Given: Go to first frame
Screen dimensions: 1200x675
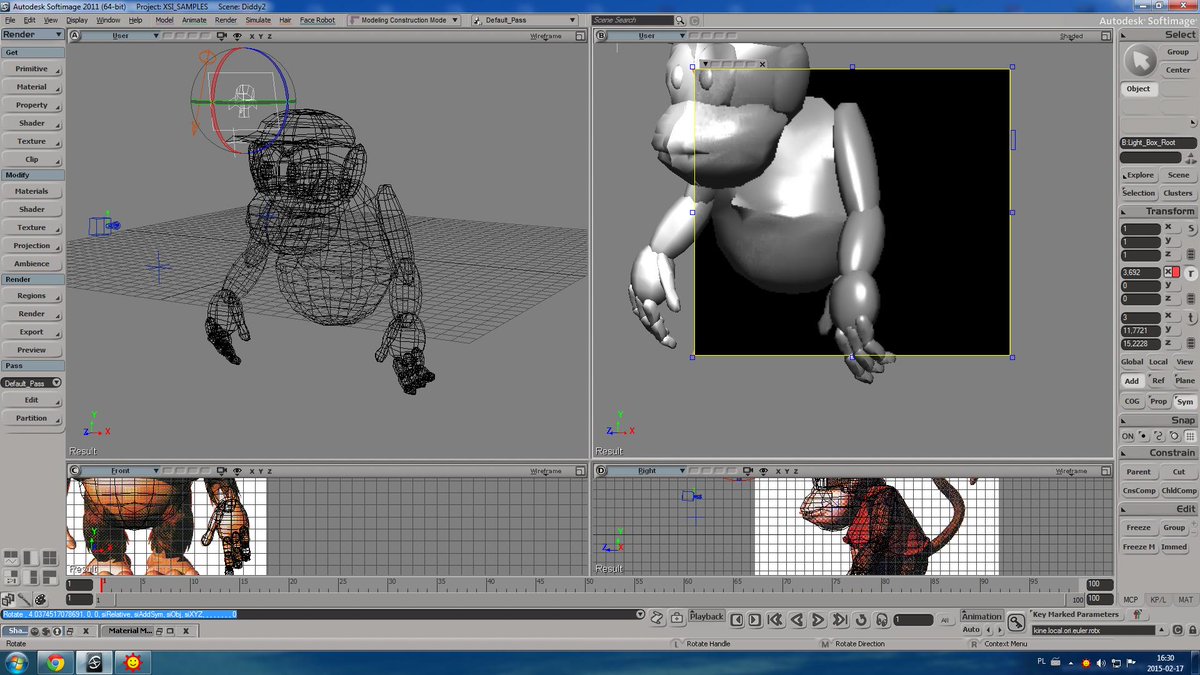Looking at the screenshot, I should (x=776, y=620).
